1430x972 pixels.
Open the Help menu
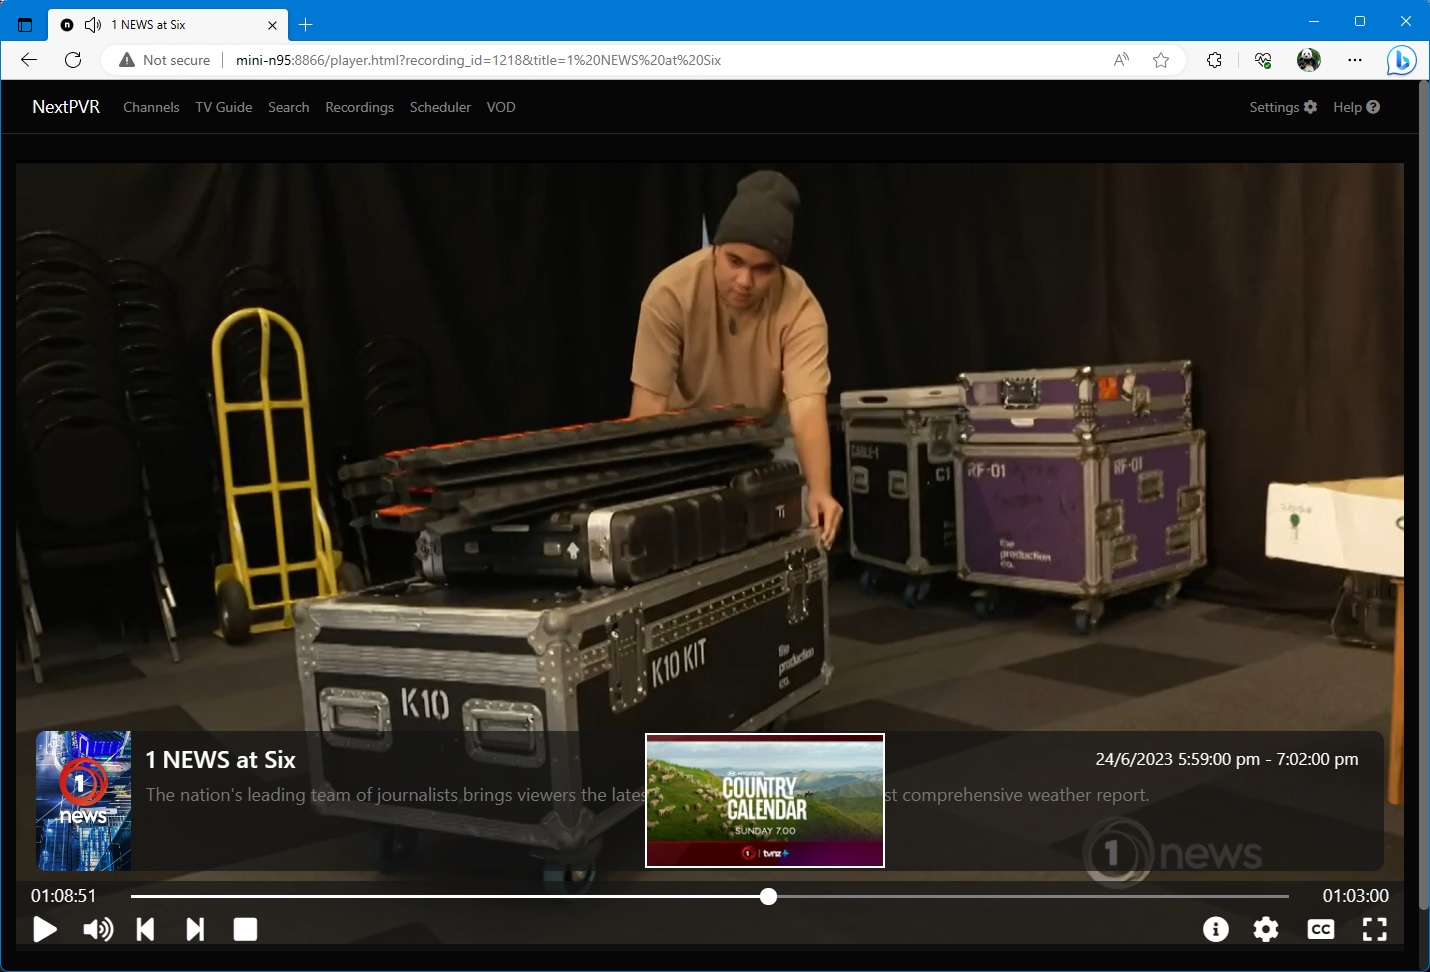1355,107
